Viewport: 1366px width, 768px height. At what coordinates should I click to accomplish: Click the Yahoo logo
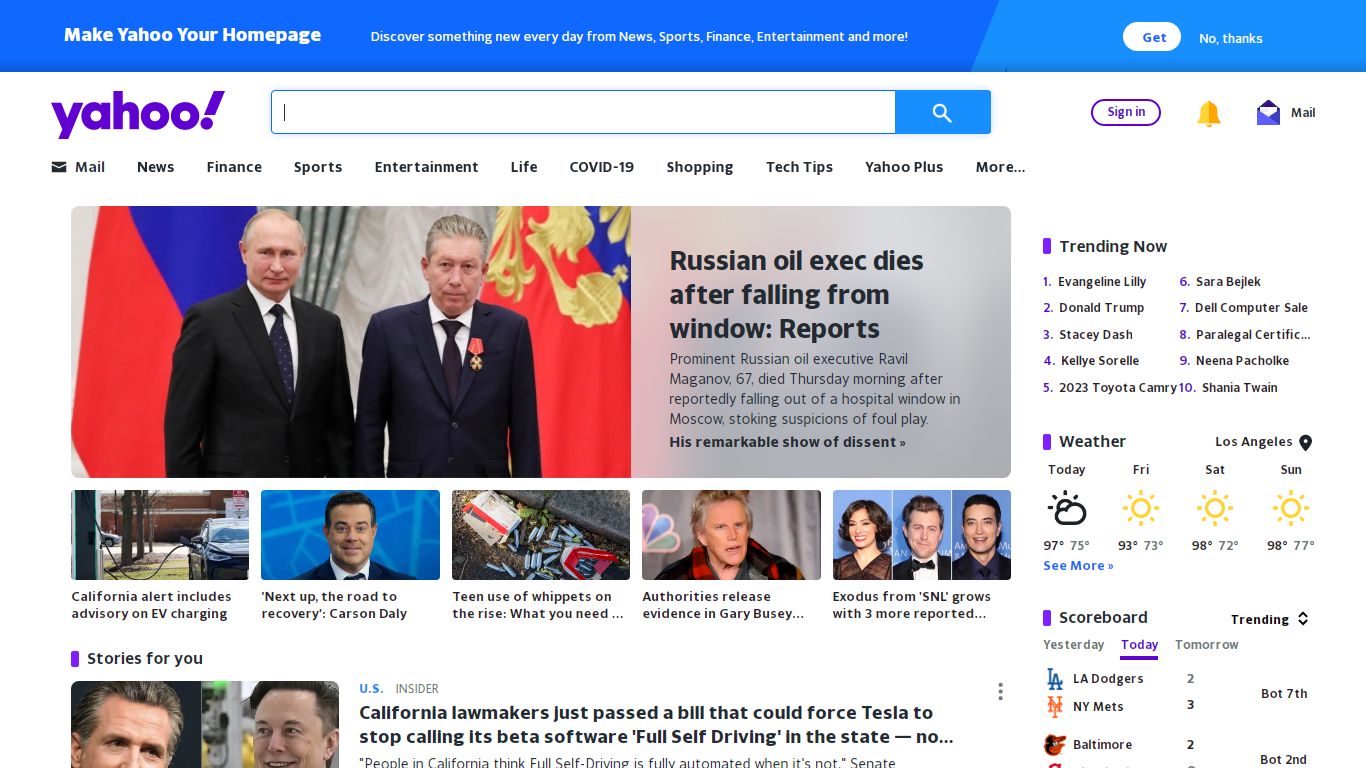click(x=138, y=113)
